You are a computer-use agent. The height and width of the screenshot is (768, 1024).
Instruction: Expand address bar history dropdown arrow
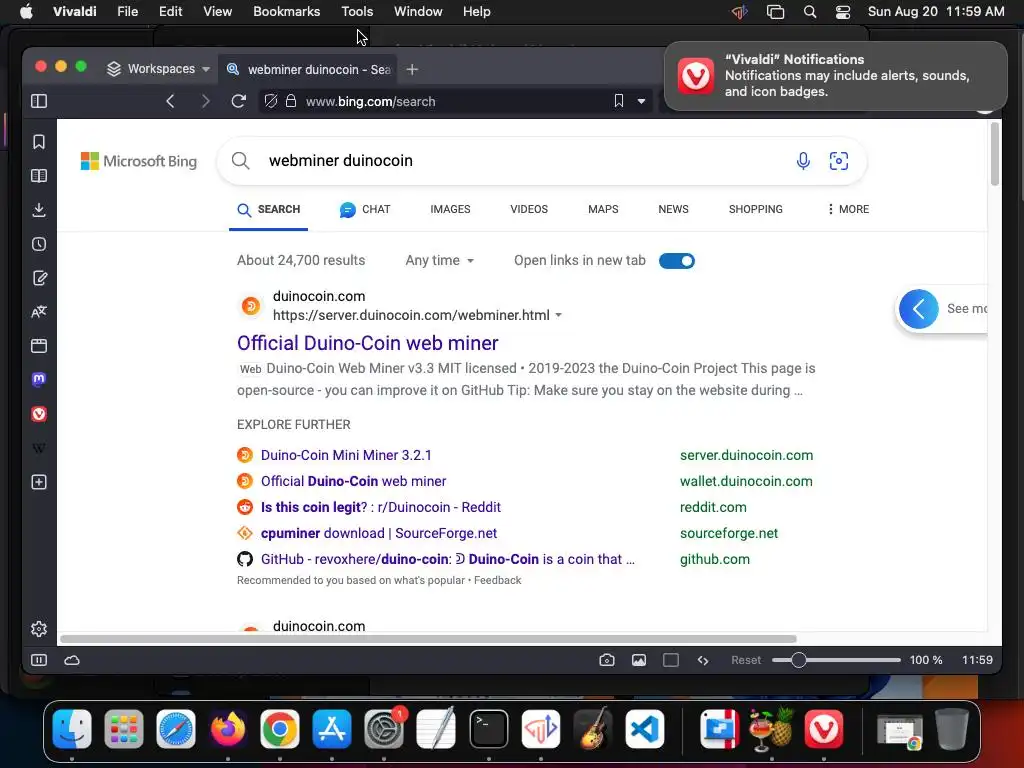pyautogui.click(x=641, y=101)
